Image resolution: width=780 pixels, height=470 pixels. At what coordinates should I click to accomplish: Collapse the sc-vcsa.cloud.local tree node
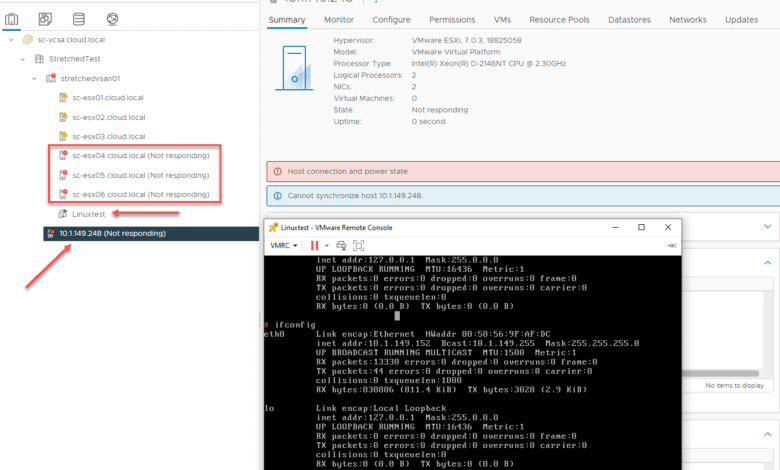click(11, 40)
